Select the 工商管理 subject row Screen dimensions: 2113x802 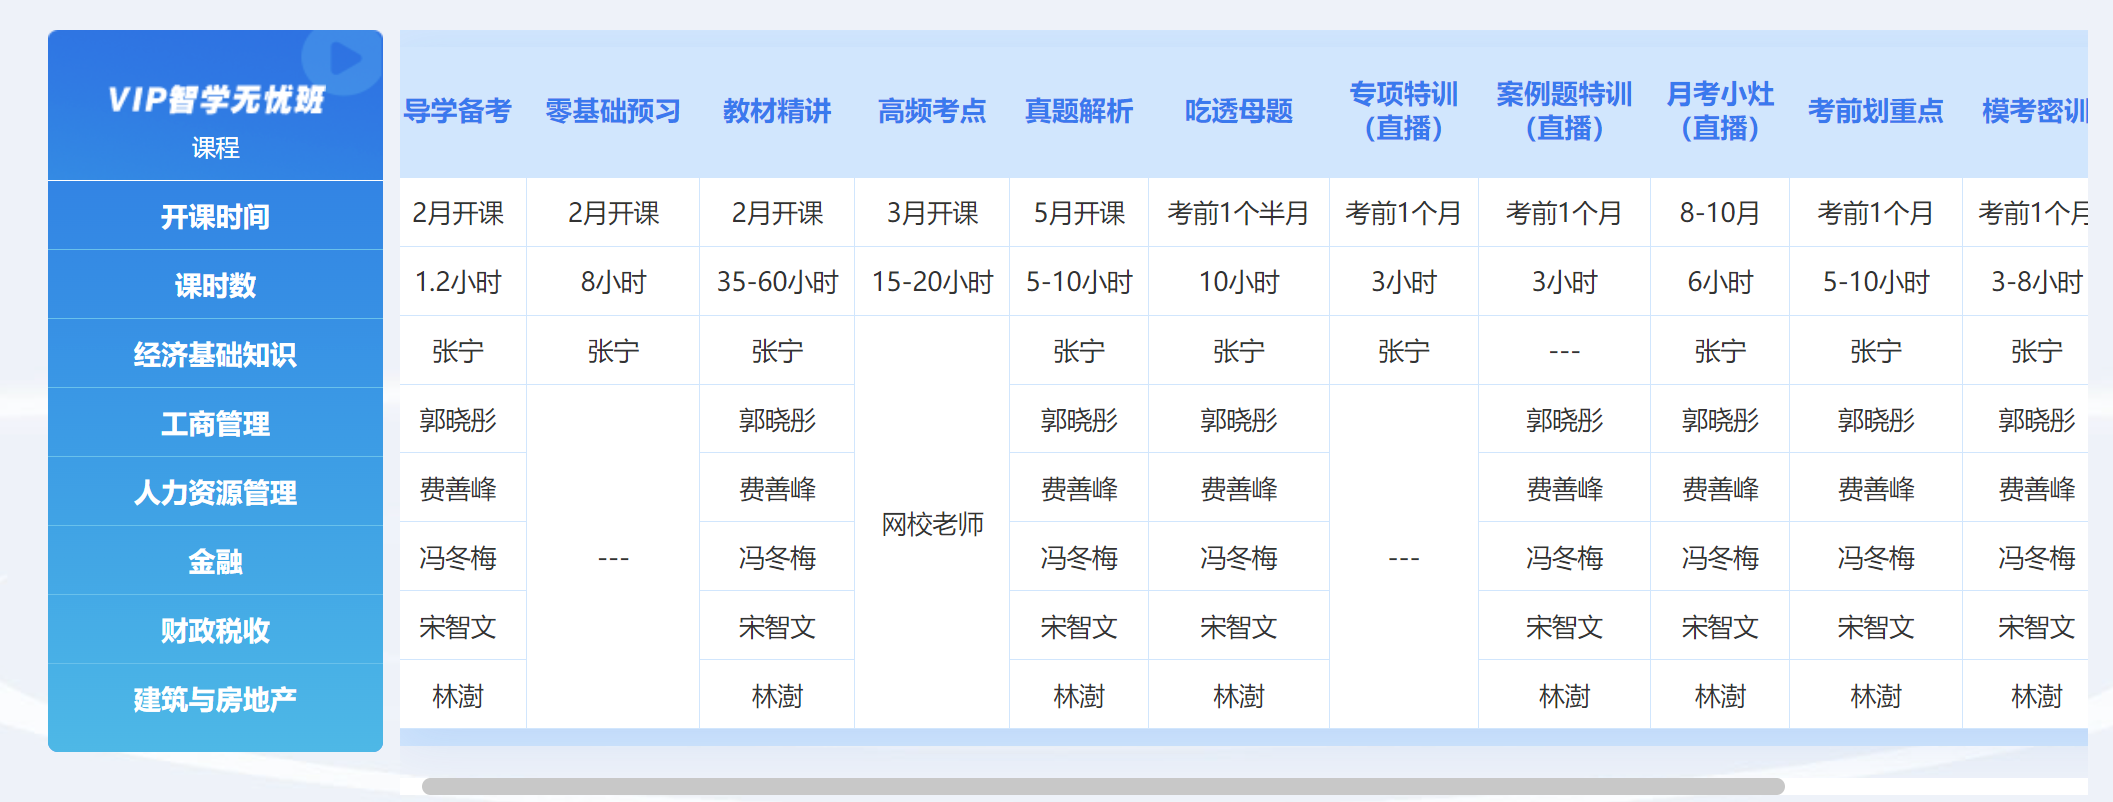[x=215, y=423]
